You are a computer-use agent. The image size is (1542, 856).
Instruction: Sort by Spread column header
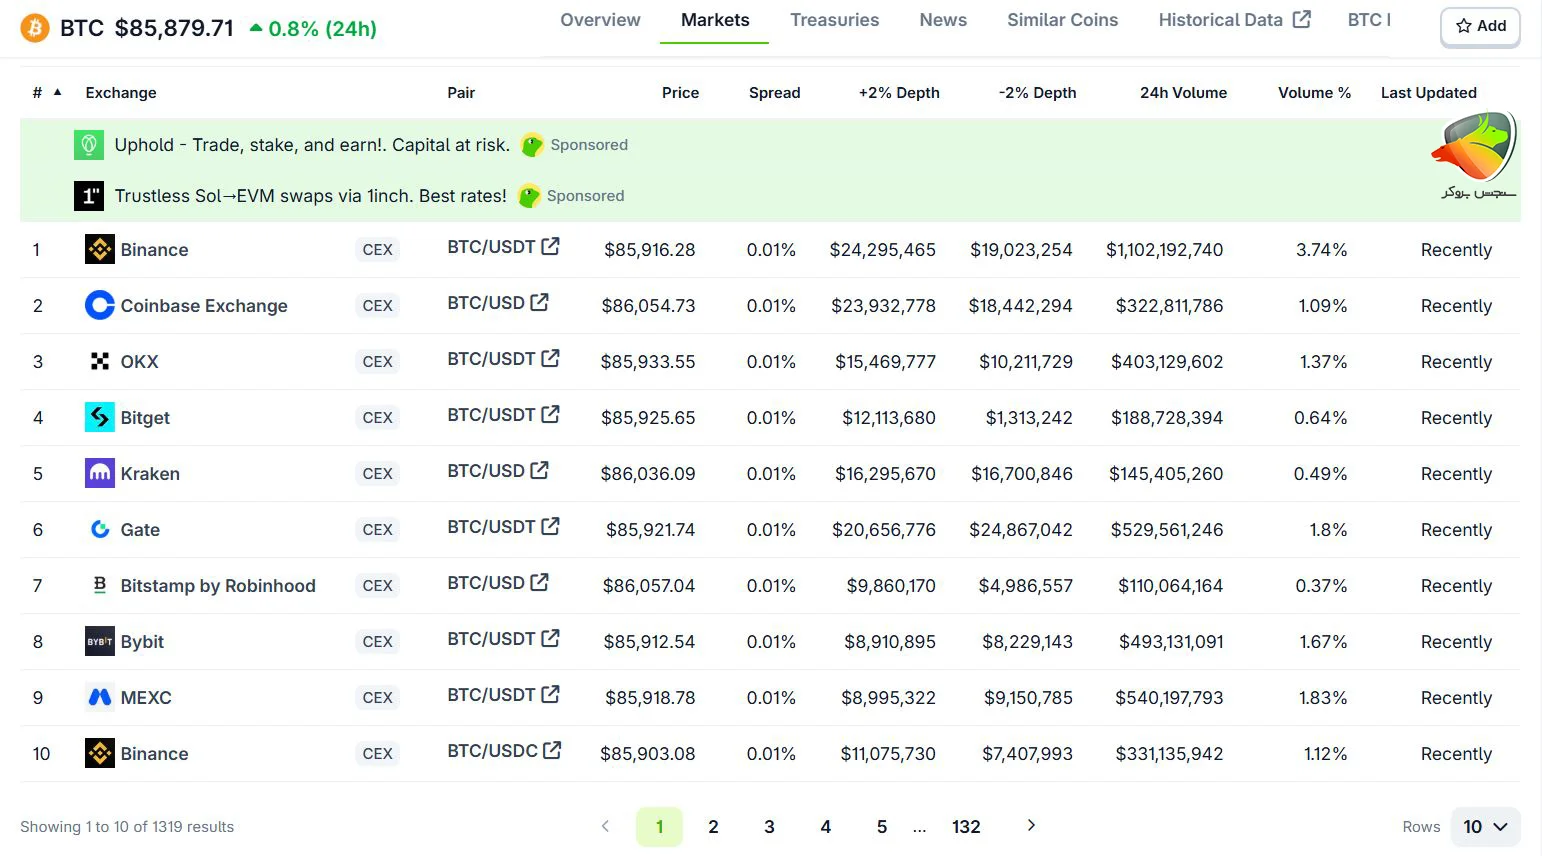(x=774, y=93)
